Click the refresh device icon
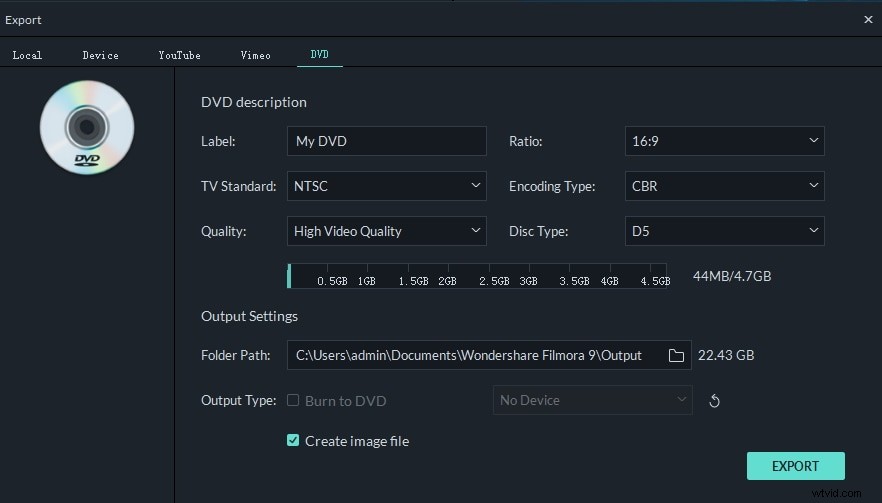The width and height of the screenshot is (882, 503). click(714, 401)
